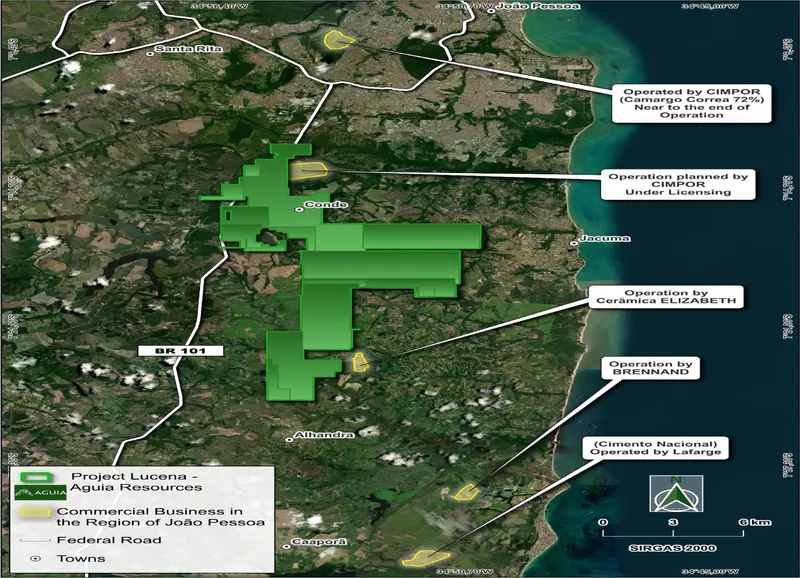Click the '6 km' scale bar label
Viewport: 800px width, 578px height.
(x=754, y=522)
